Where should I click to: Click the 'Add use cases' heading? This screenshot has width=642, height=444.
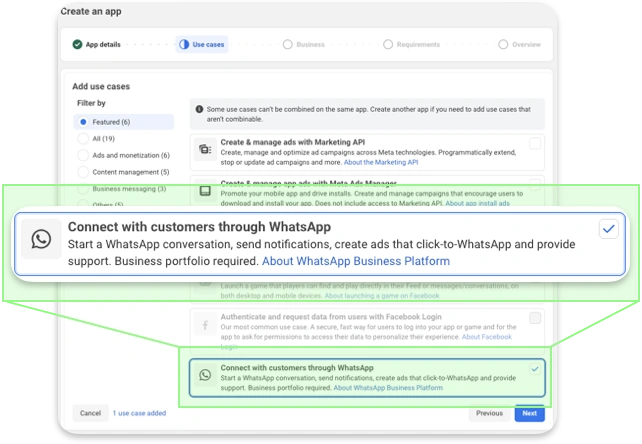[x=101, y=86]
